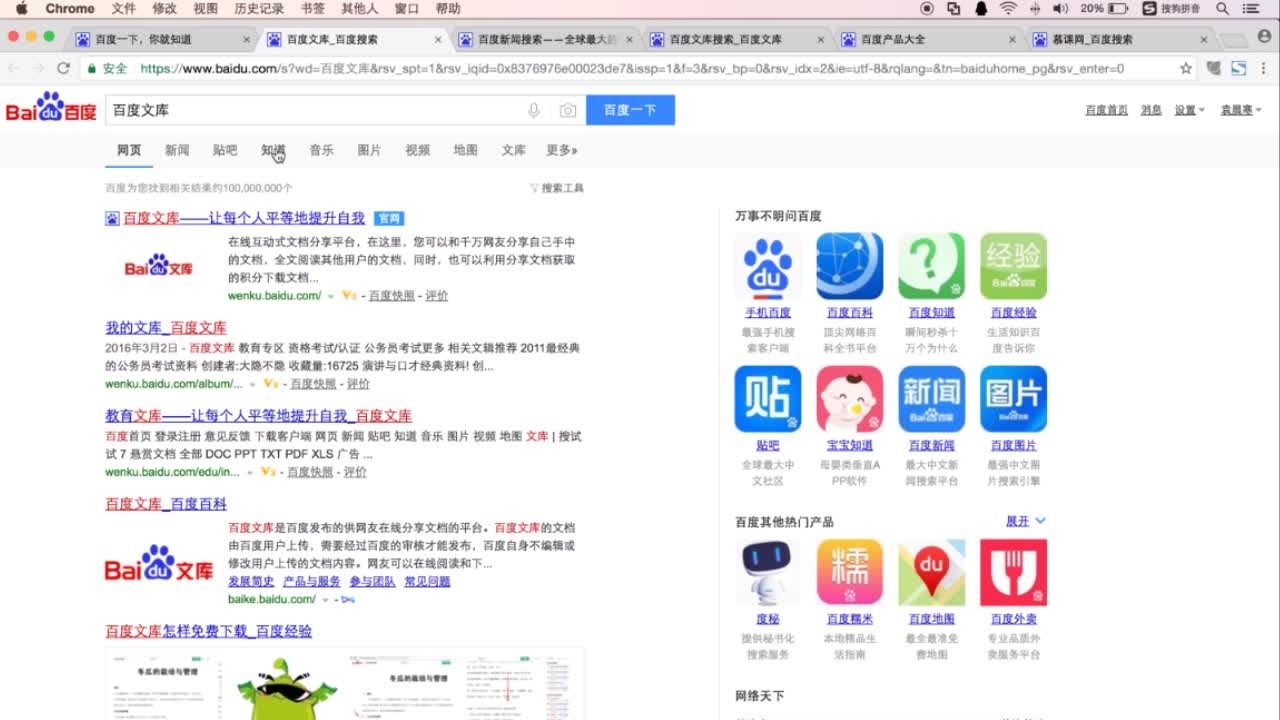Viewport: 1280px width, 720px height.
Task: Select the 百度糯米 icon
Action: 849,571
